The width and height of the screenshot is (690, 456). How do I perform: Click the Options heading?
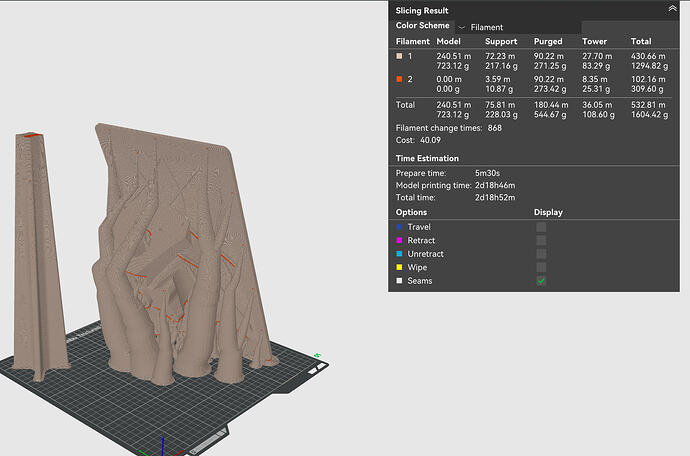click(411, 212)
